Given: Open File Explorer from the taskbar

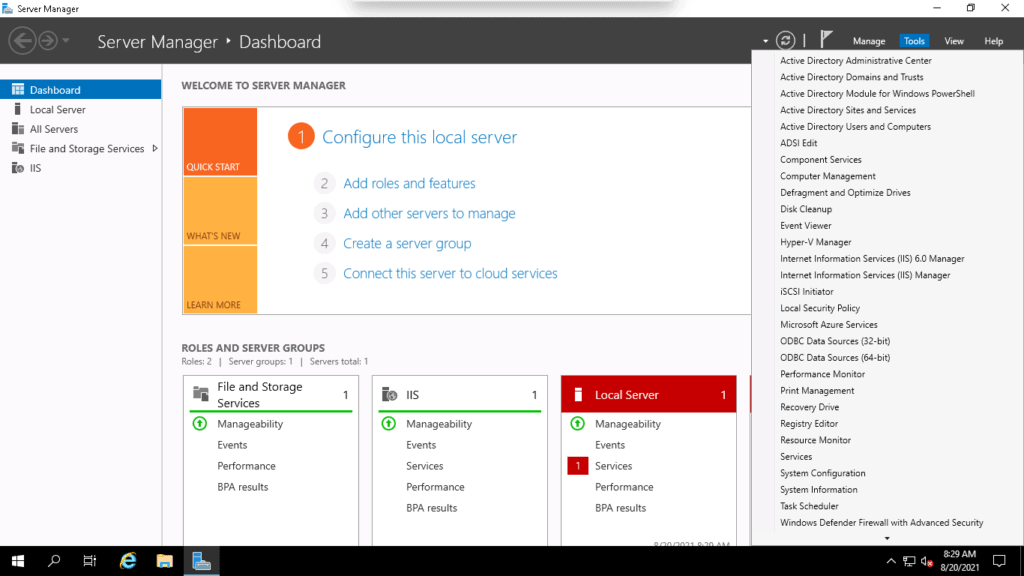Looking at the screenshot, I should (x=164, y=561).
